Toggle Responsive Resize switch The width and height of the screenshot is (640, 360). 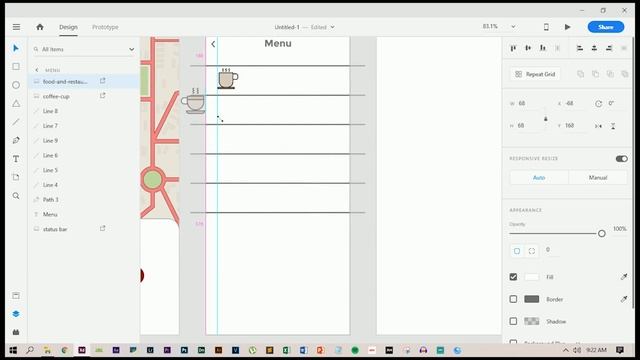pyautogui.click(x=622, y=158)
